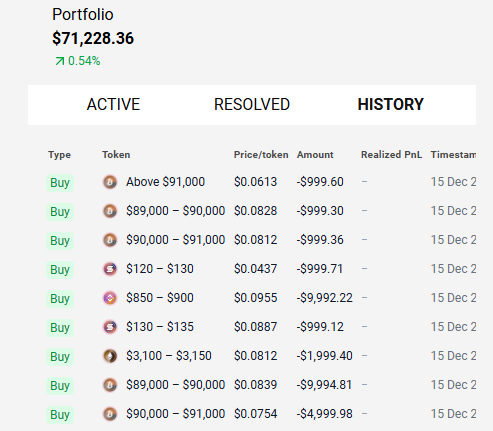Click Solana icon for $130 – $135 row
This screenshot has width=493, height=431.
(x=110, y=327)
